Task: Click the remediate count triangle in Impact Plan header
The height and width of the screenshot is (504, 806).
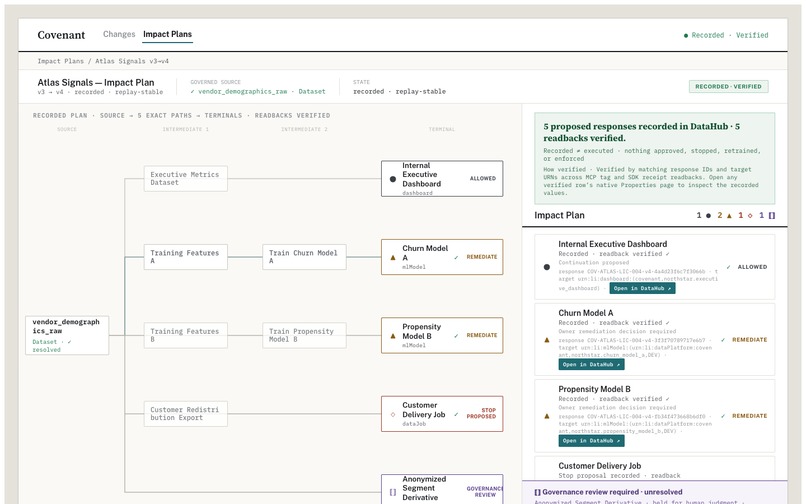Action: [729, 216]
